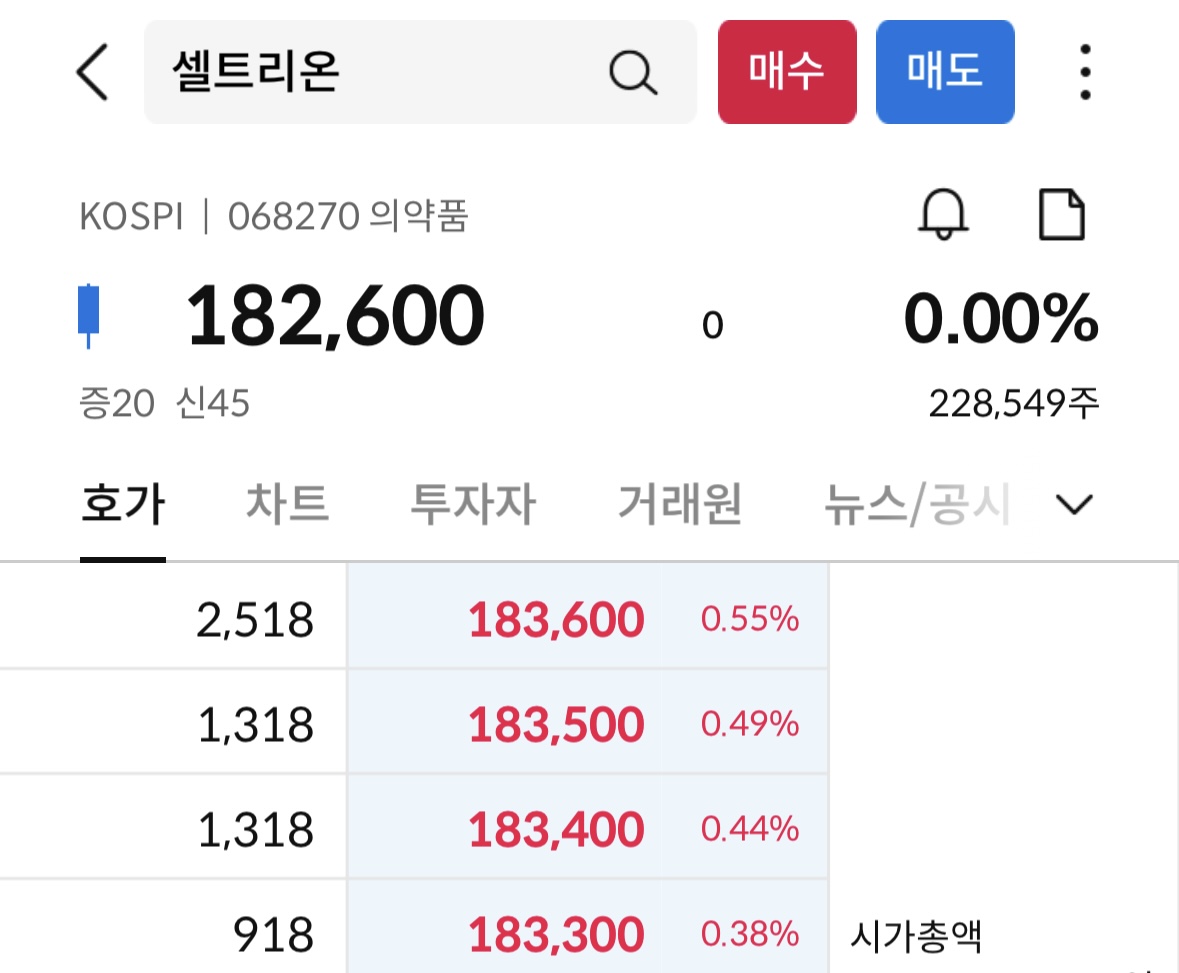The image size is (1179, 973).
Task: Tap ask quantity 1,318 beside 183,500
Action: point(256,725)
